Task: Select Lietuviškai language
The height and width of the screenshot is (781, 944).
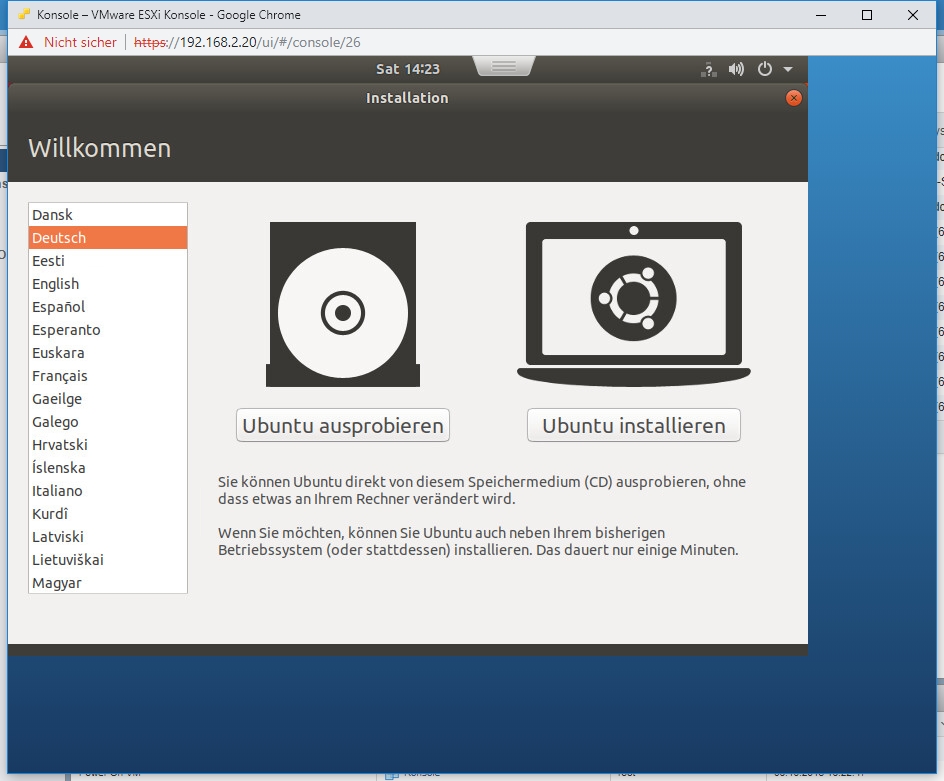Action: [x=108, y=560]
